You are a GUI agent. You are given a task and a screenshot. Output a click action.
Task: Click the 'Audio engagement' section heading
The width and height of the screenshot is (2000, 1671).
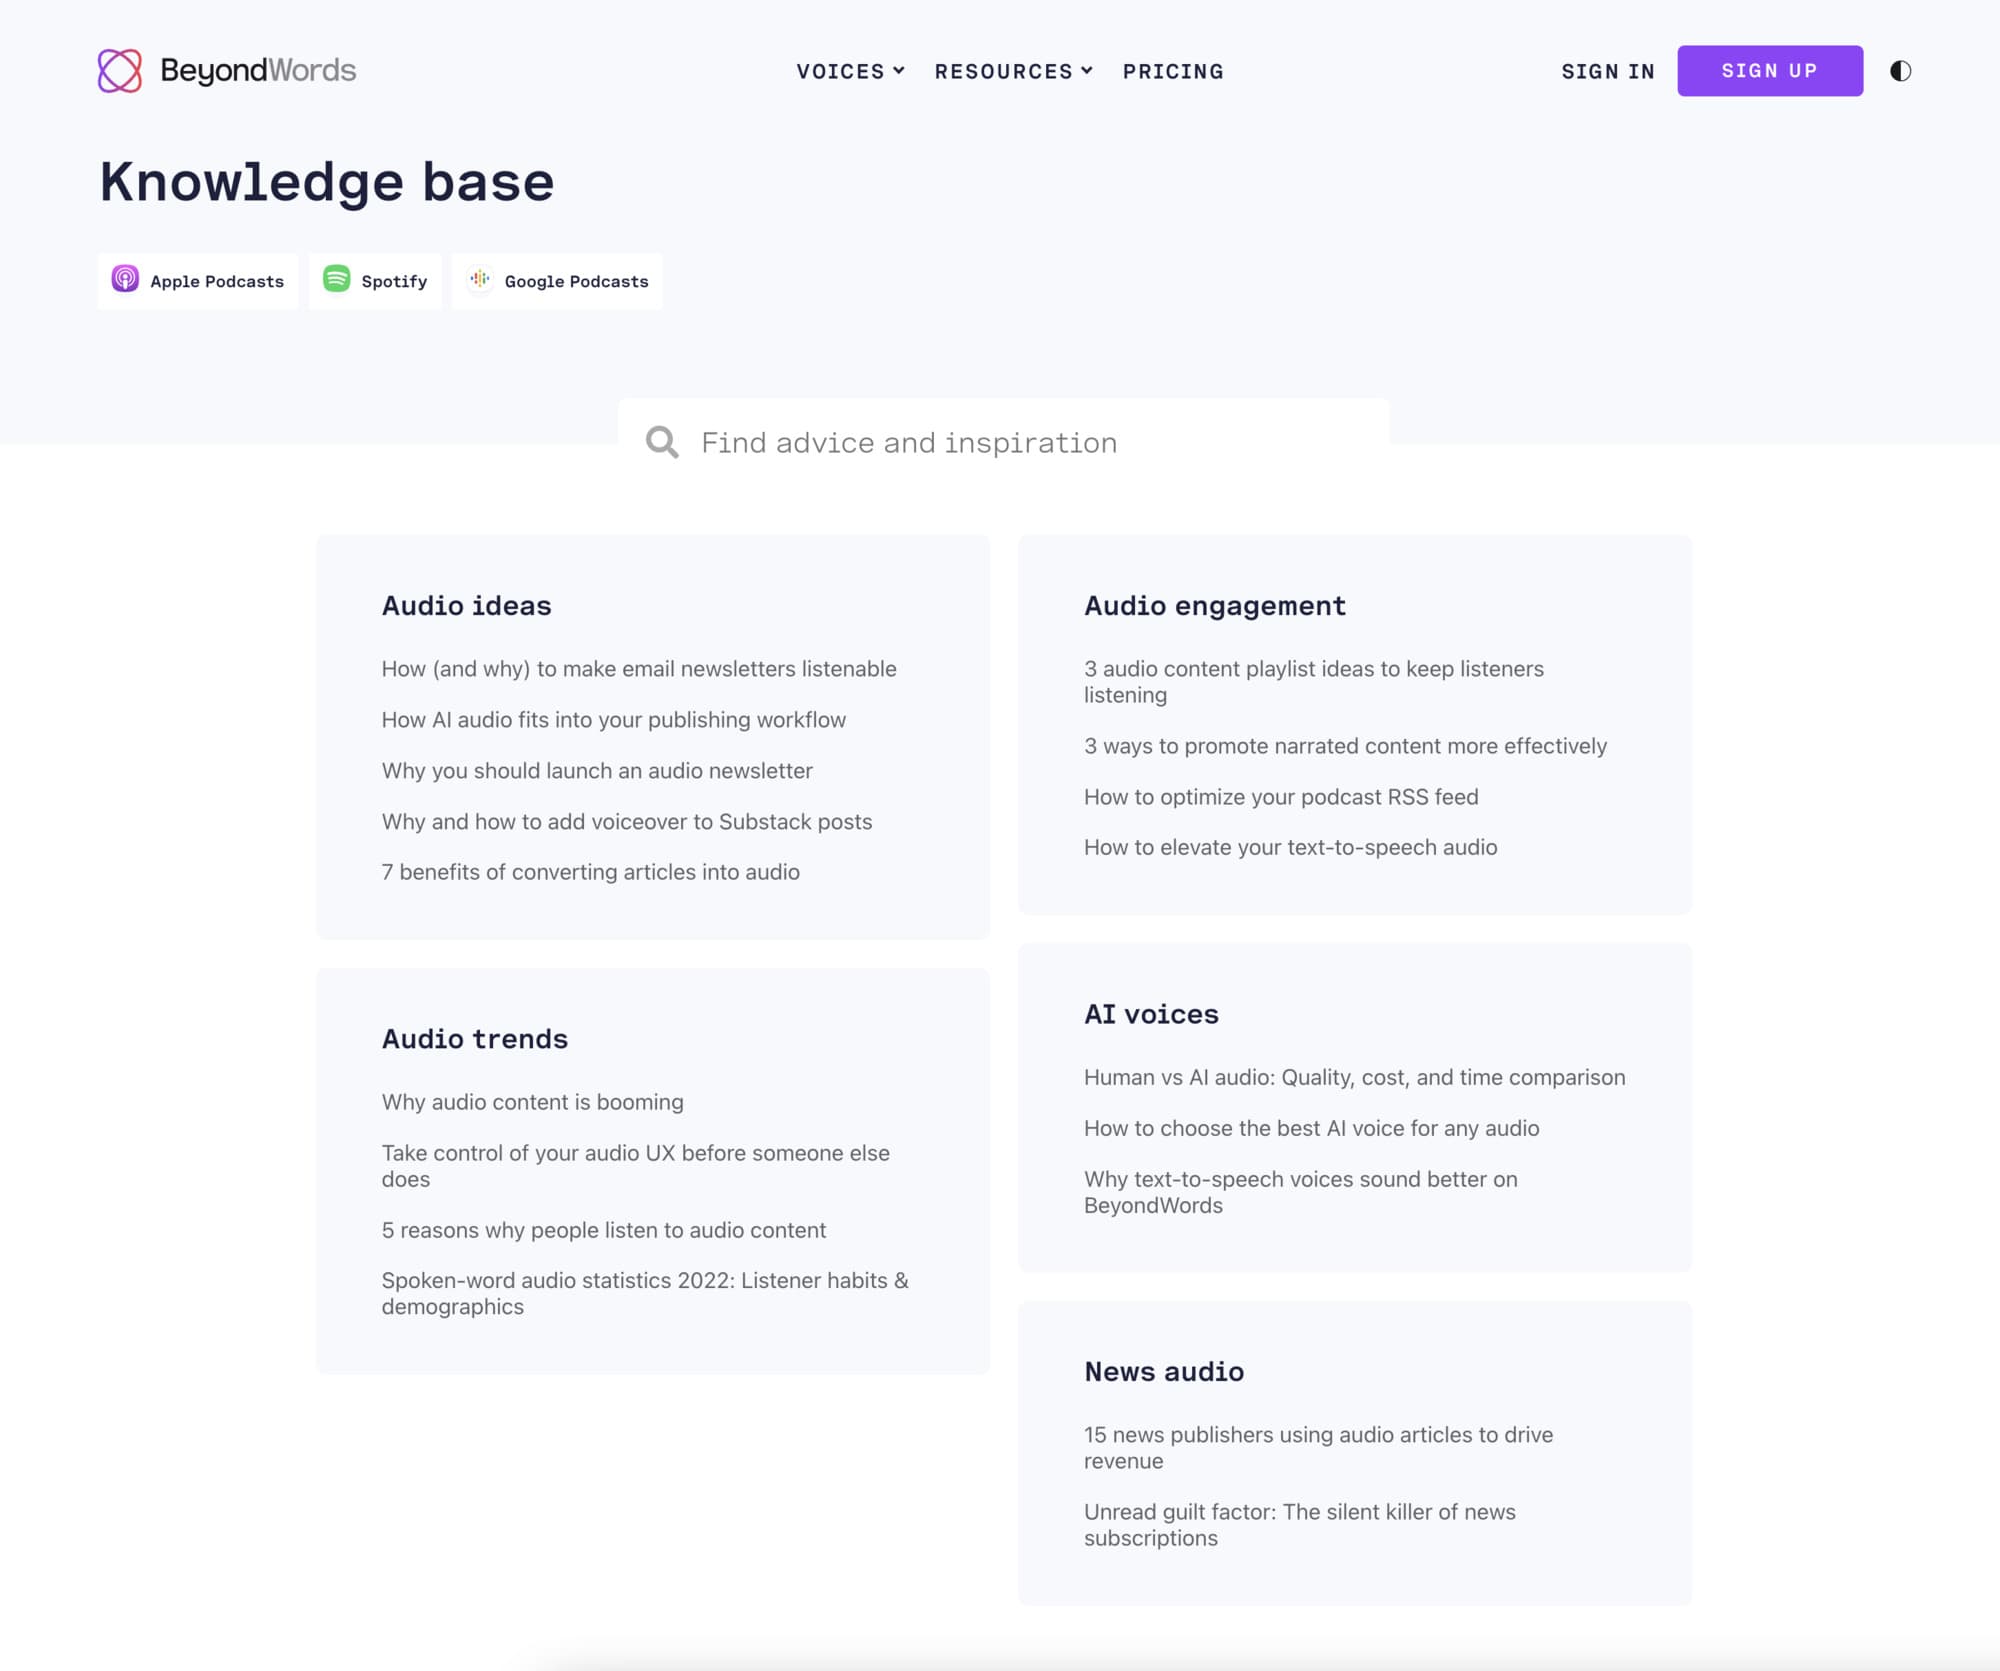pyautogui.click(x=1214, y=606)
